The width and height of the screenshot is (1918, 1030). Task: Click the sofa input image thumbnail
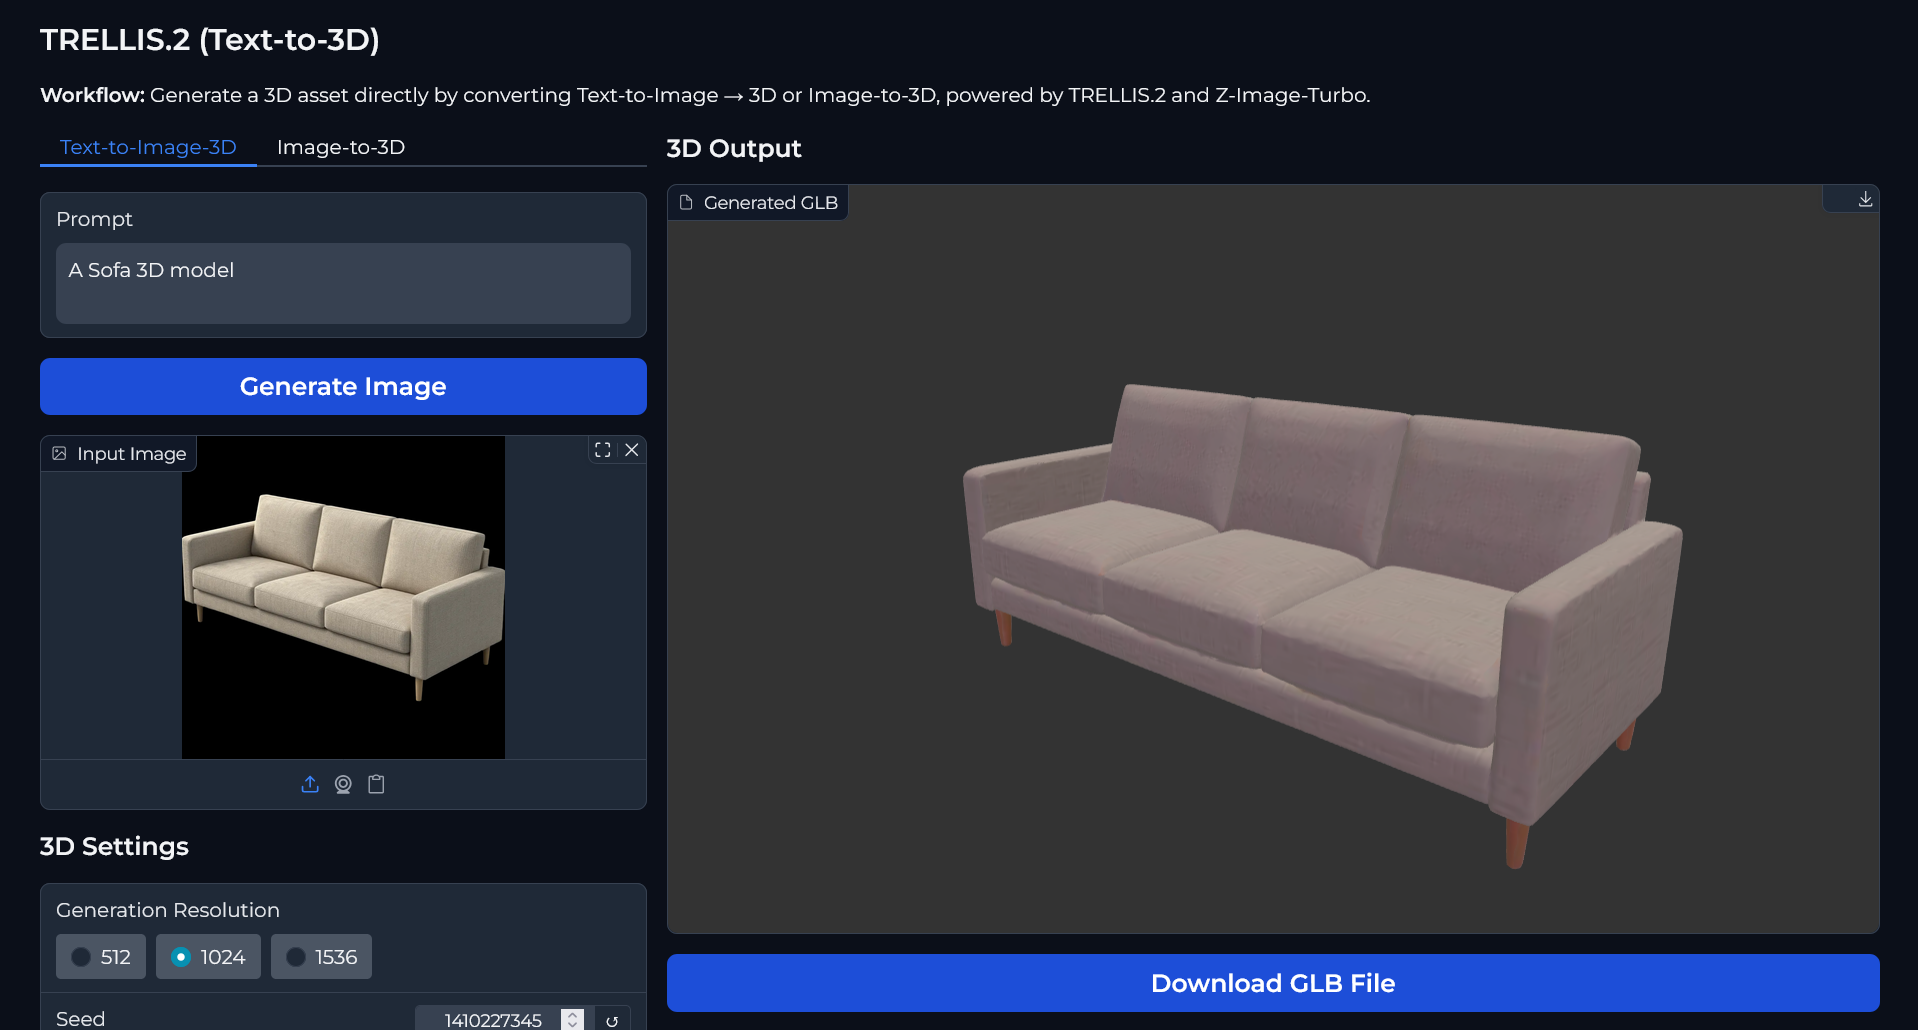pyautogui.click(x=343, y=597)
